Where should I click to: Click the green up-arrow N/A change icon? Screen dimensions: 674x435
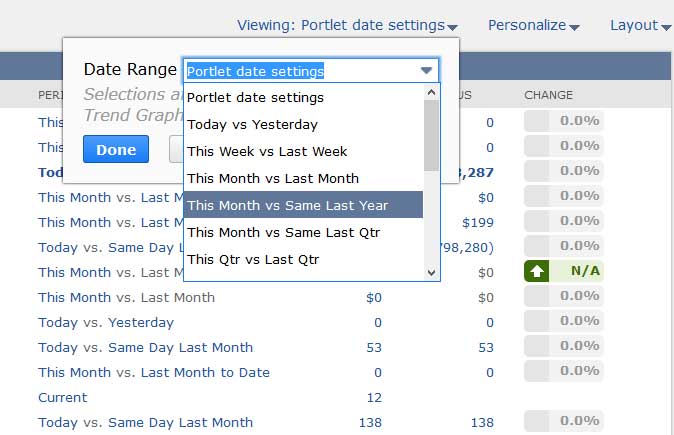pos(536,271)
